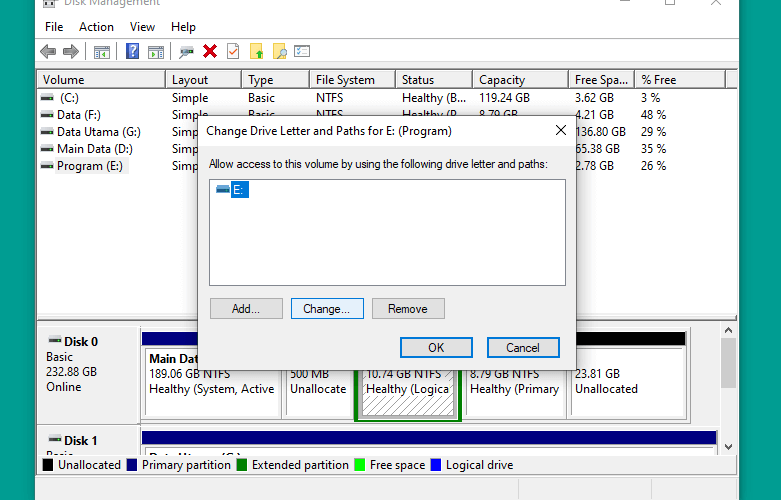Click the Show/Hide Console Tree icon
Viewport: 781px width, 500px height.
(102, 51)
